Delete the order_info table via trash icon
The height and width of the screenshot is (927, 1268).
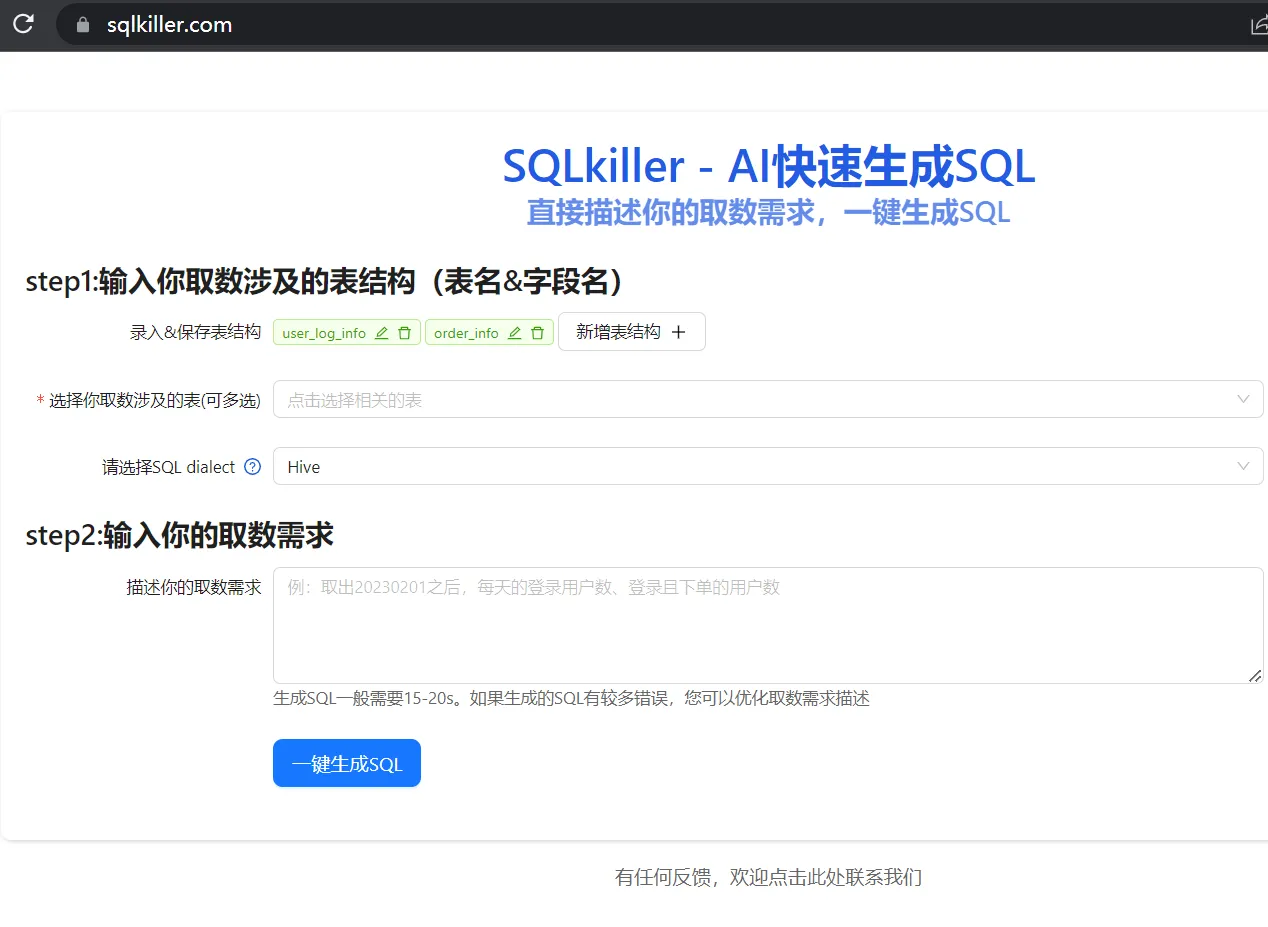tap(537, 333)
